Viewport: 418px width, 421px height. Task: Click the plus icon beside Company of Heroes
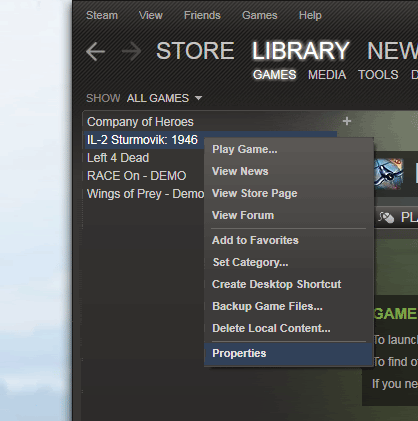[x=347, y=121]
